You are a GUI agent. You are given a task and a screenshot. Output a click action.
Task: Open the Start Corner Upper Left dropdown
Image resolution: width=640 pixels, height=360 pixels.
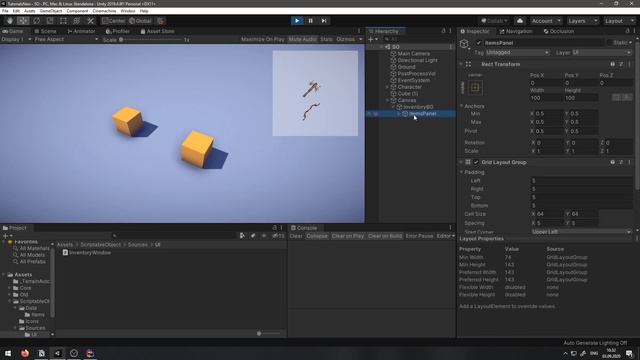(581, 232)
